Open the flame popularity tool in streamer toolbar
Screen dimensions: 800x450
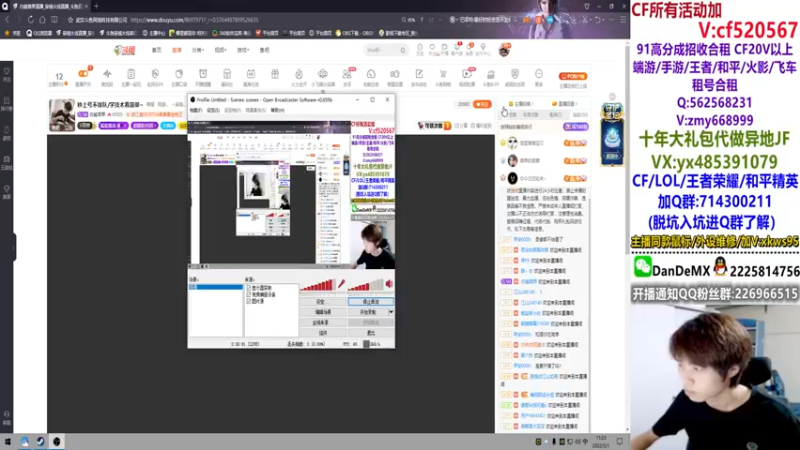[x=299, y=74]
